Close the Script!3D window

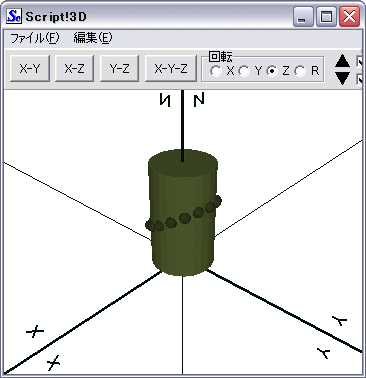349,16
